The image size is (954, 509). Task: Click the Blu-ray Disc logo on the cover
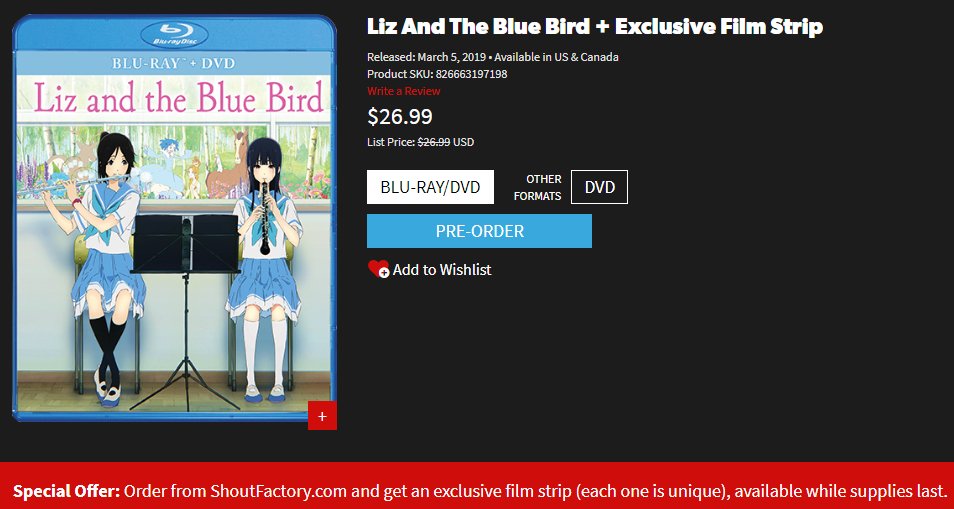click(174, 34)
